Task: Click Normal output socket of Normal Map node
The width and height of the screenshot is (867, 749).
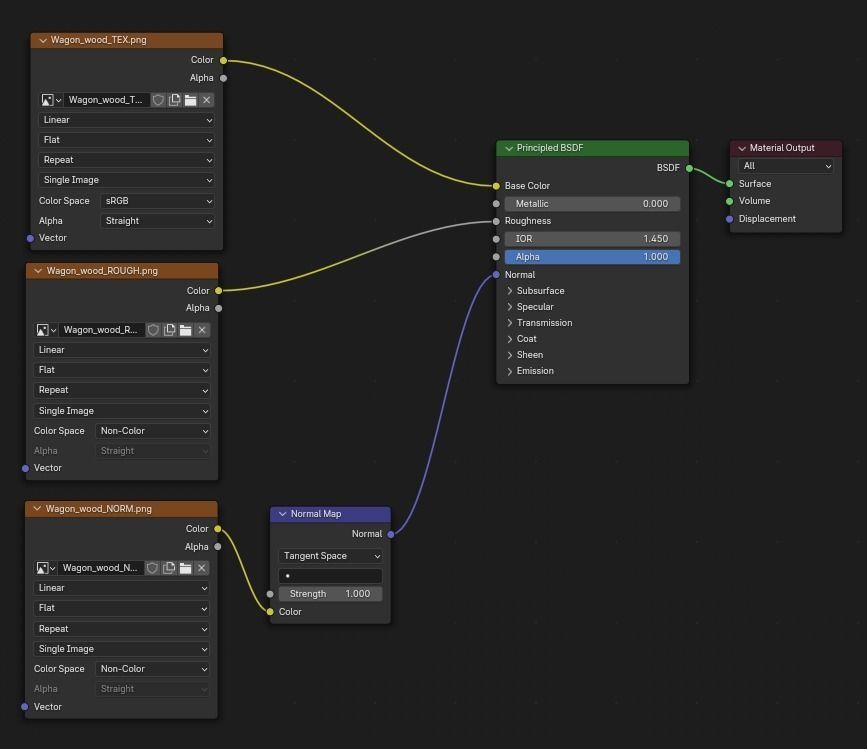Action: coord(391,535)
